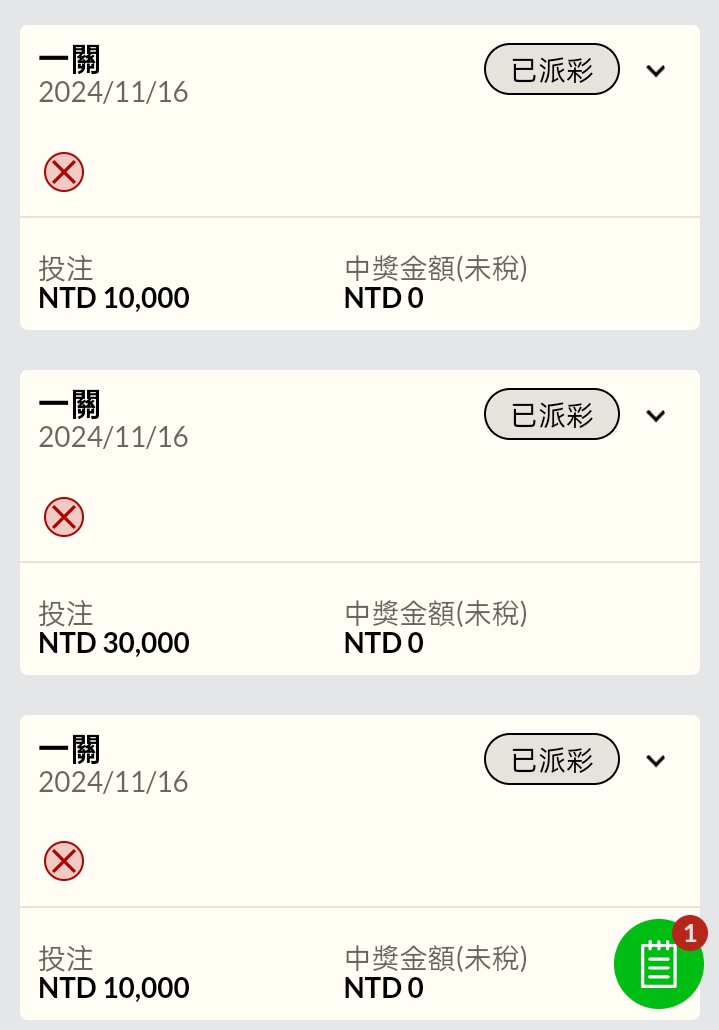Click the 已派彩 status badge on the top card

point(552,71)
